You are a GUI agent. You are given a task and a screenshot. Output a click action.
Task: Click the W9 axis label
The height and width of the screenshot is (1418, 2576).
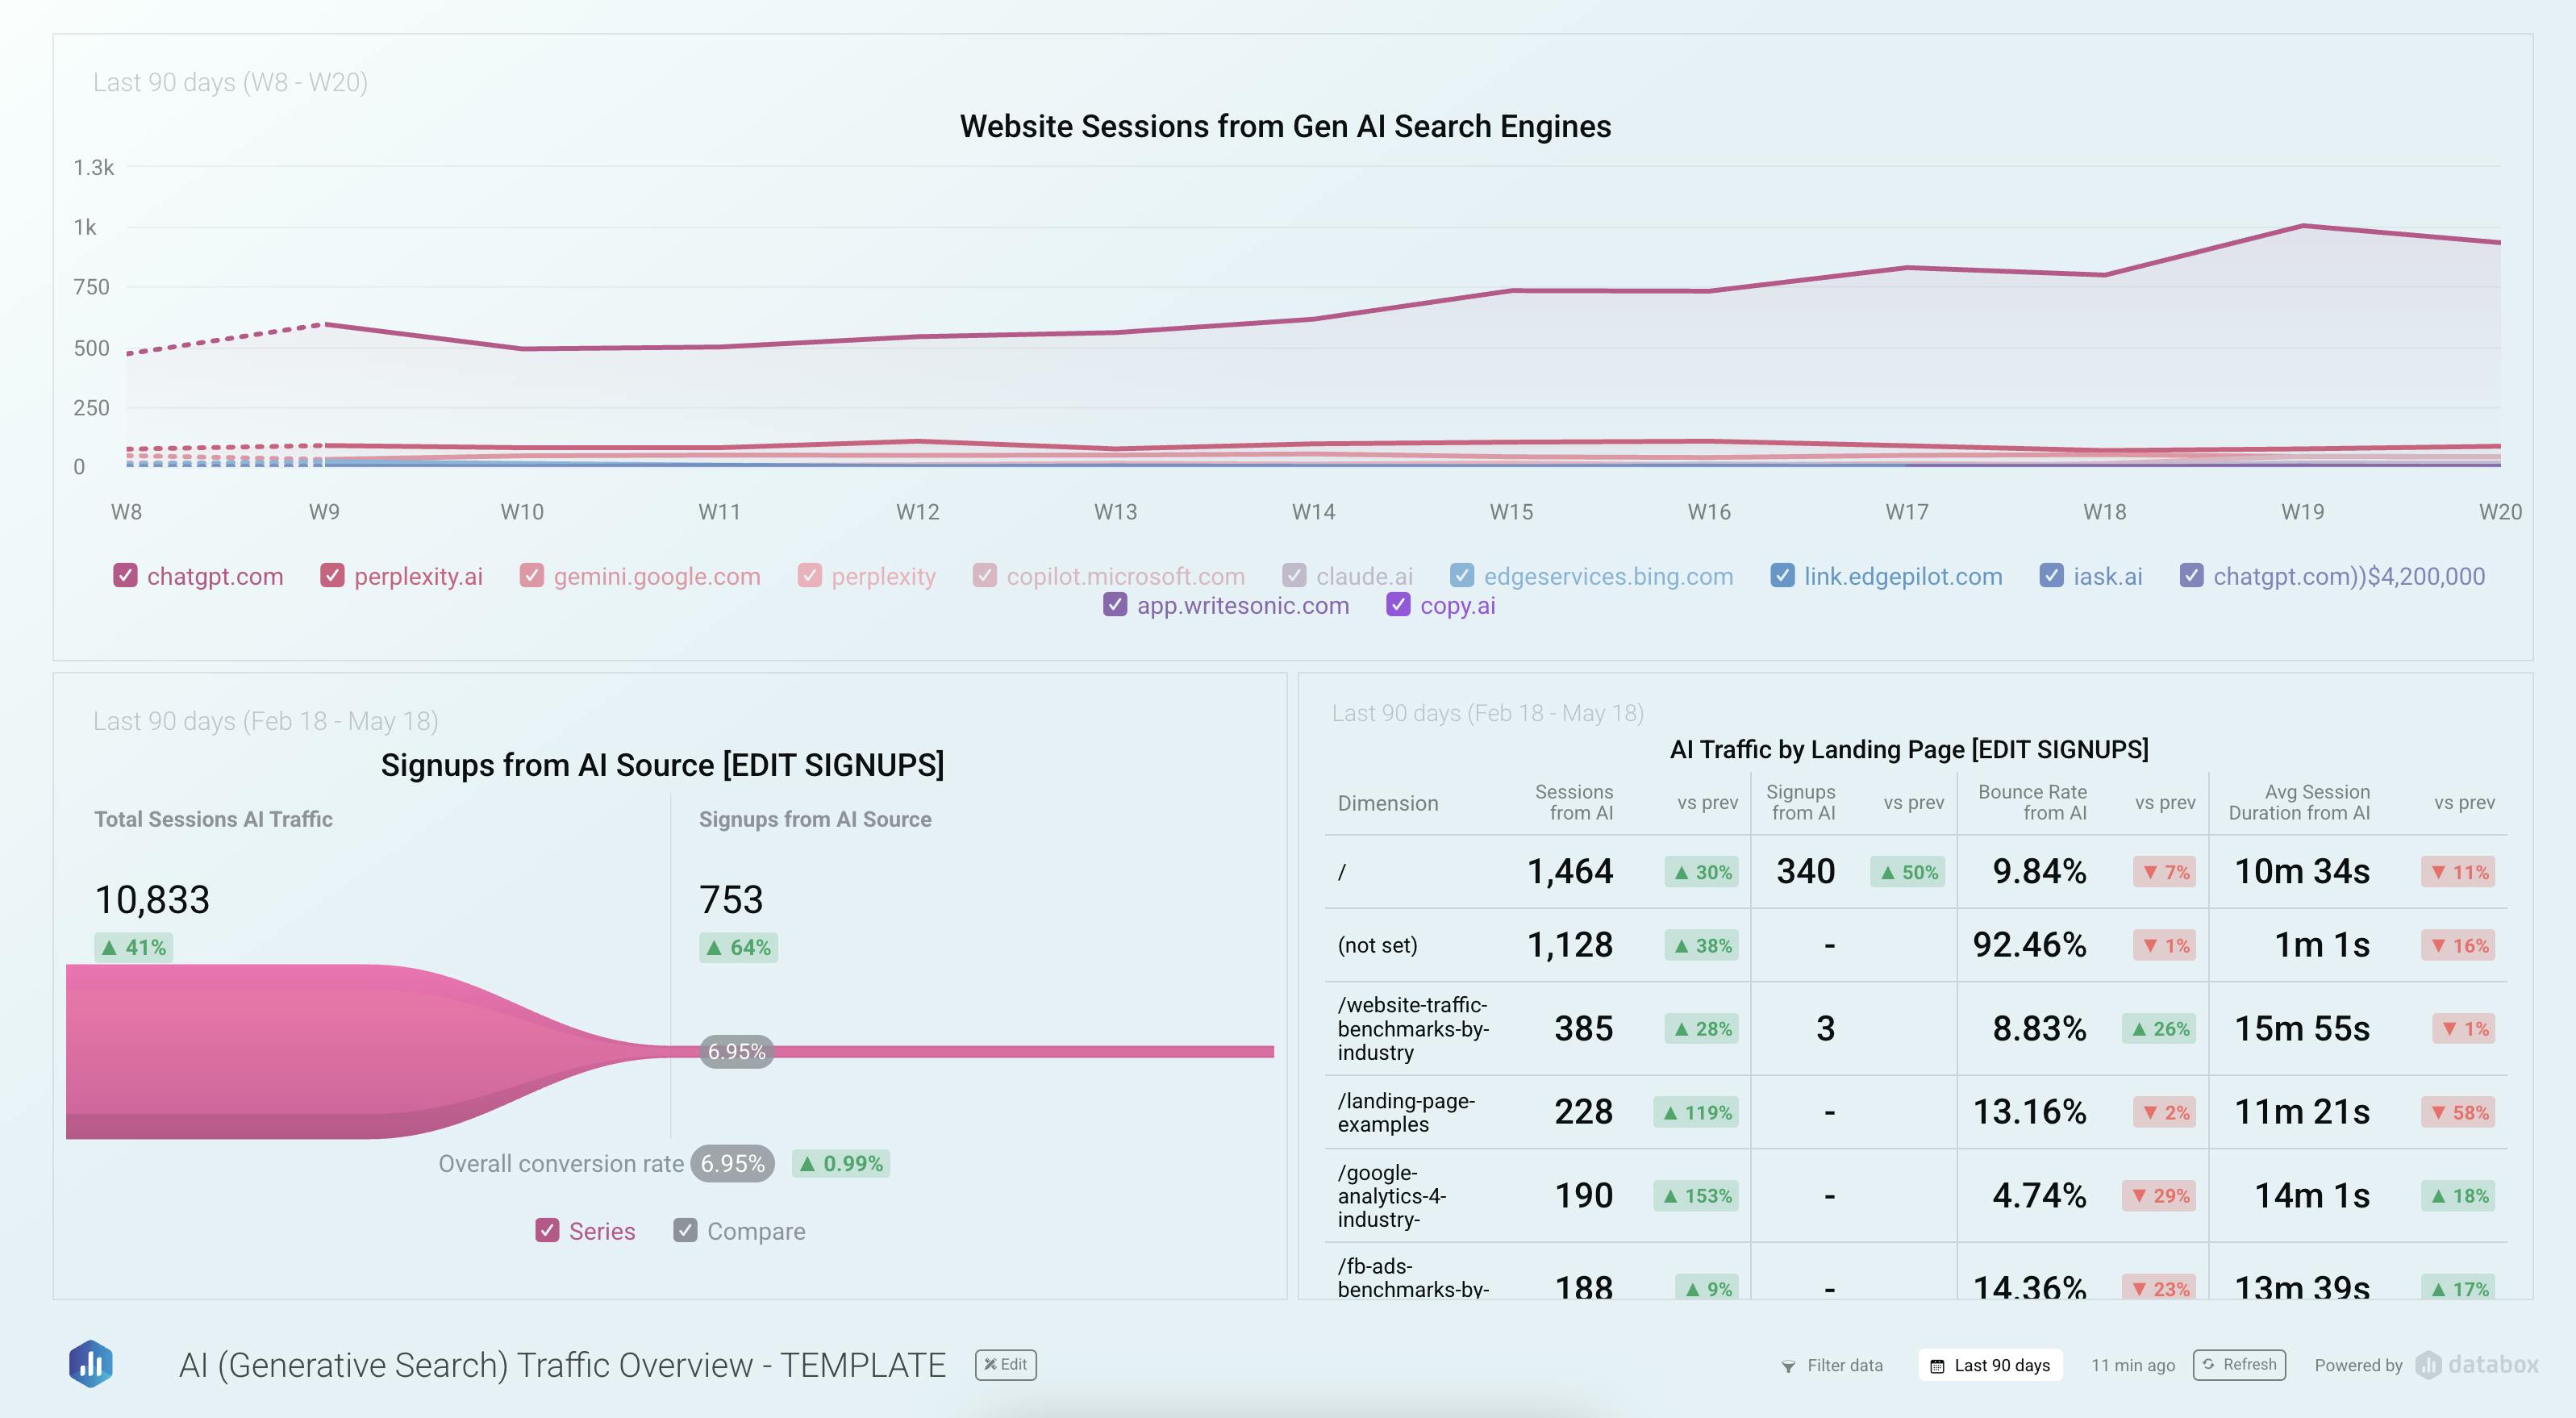[324, 512]
